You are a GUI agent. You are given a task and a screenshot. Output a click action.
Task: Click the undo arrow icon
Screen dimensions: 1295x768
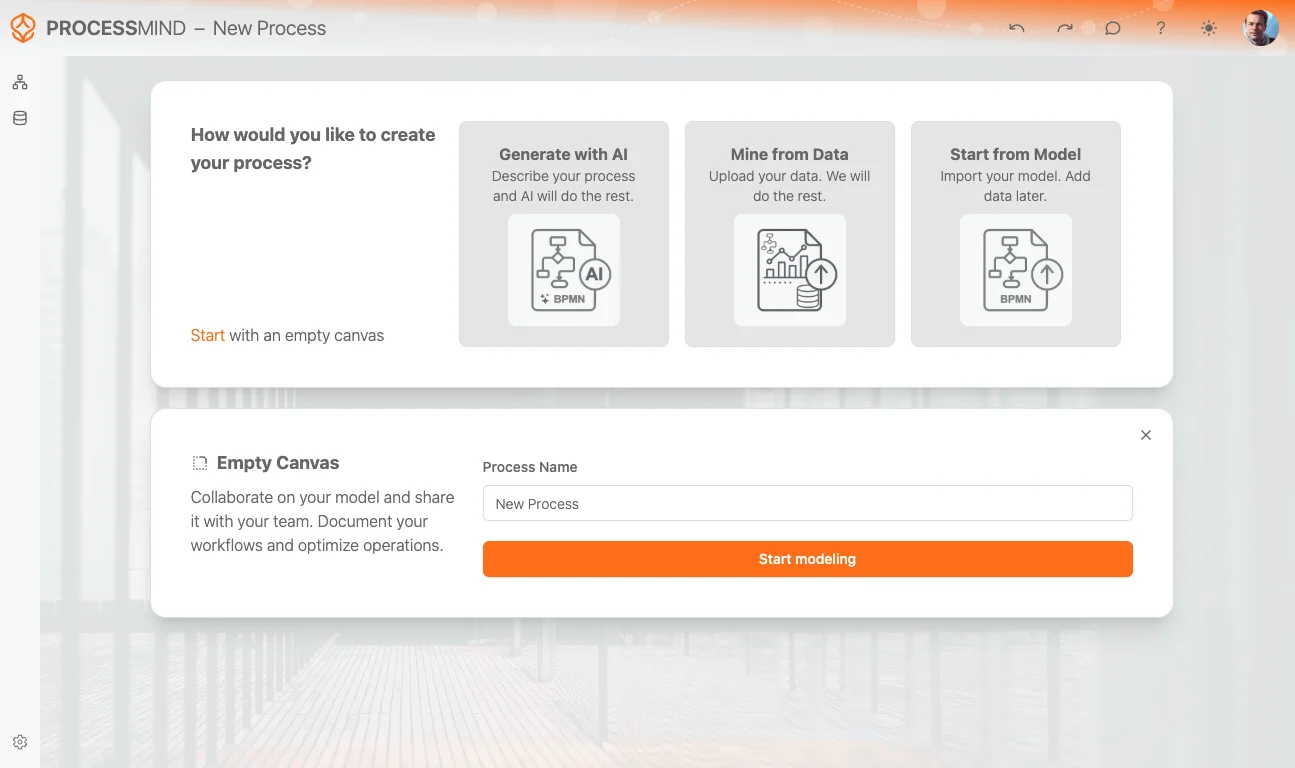[x=1017, y=28]
